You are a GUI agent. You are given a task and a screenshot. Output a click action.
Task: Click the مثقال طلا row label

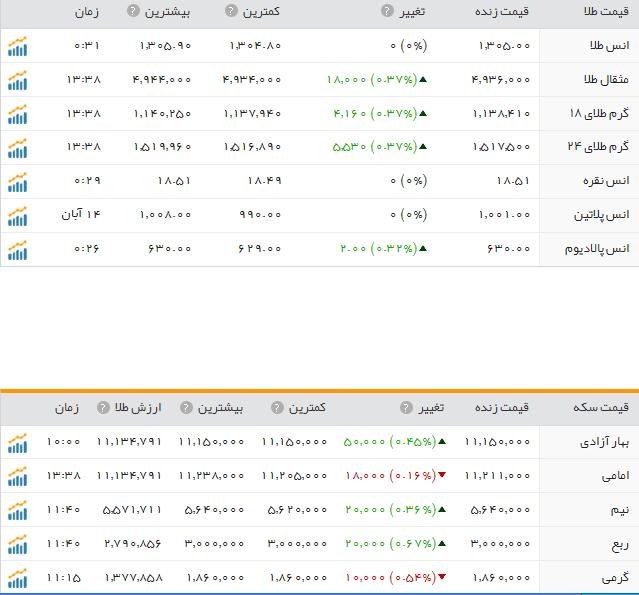(x=606, y=79)
